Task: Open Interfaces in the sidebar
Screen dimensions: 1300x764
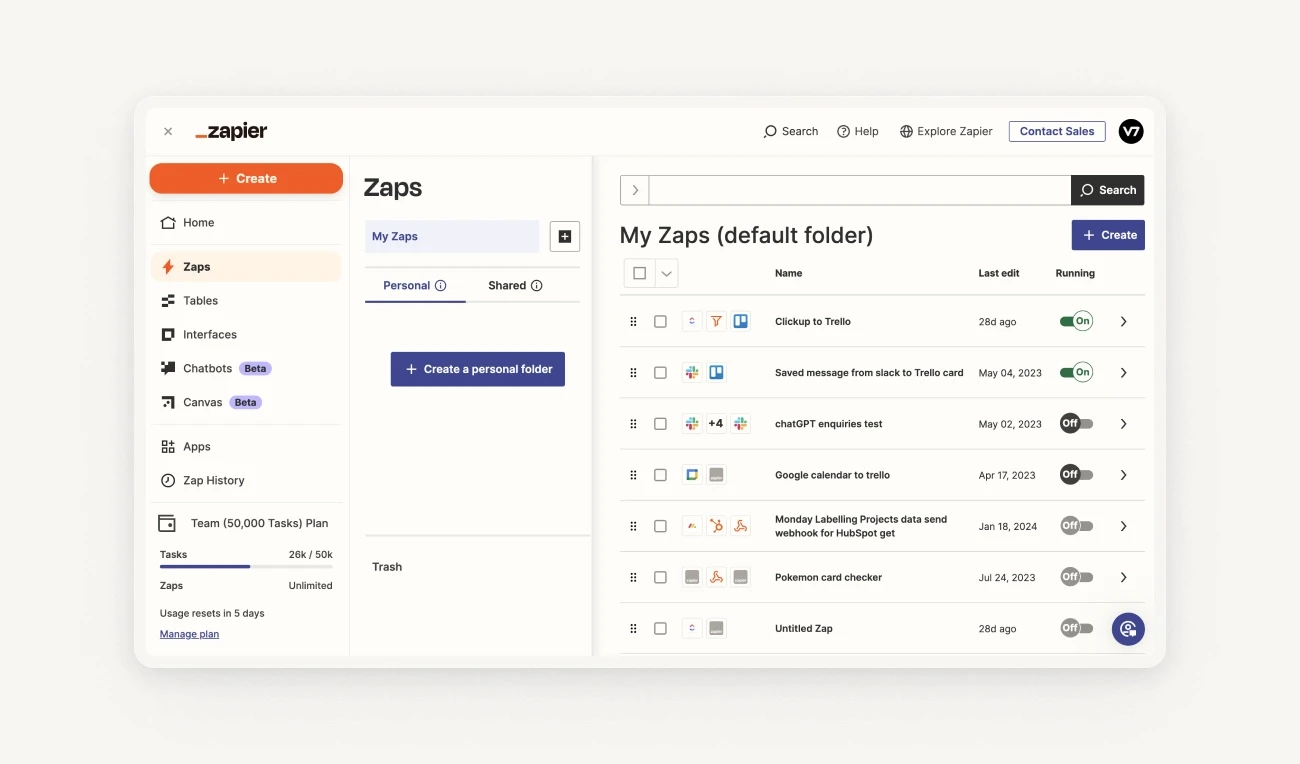Action: (x=246, y=335)
